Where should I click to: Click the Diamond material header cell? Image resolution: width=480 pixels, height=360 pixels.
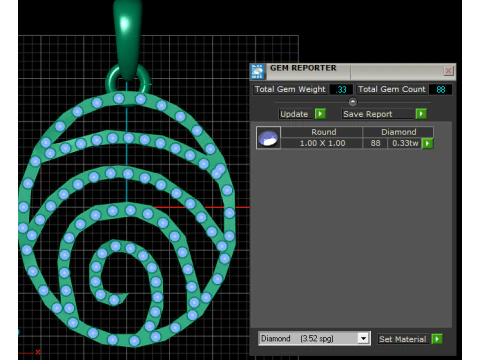[x=398, y=132]
